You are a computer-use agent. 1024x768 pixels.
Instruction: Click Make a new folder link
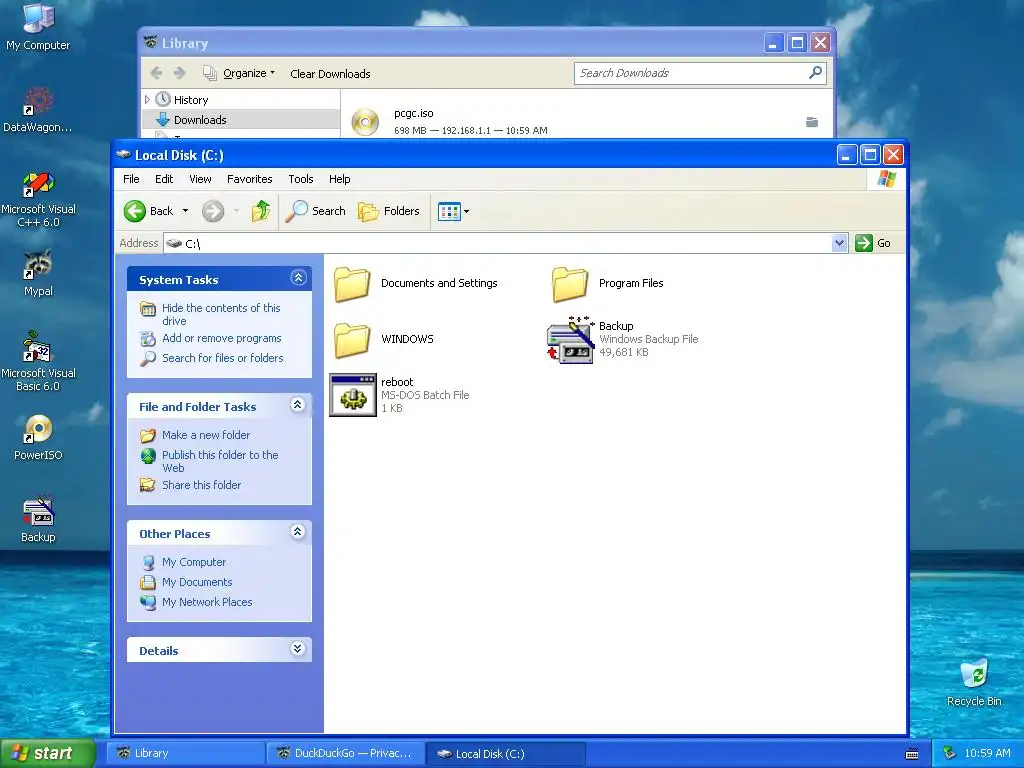click(206, 435)
